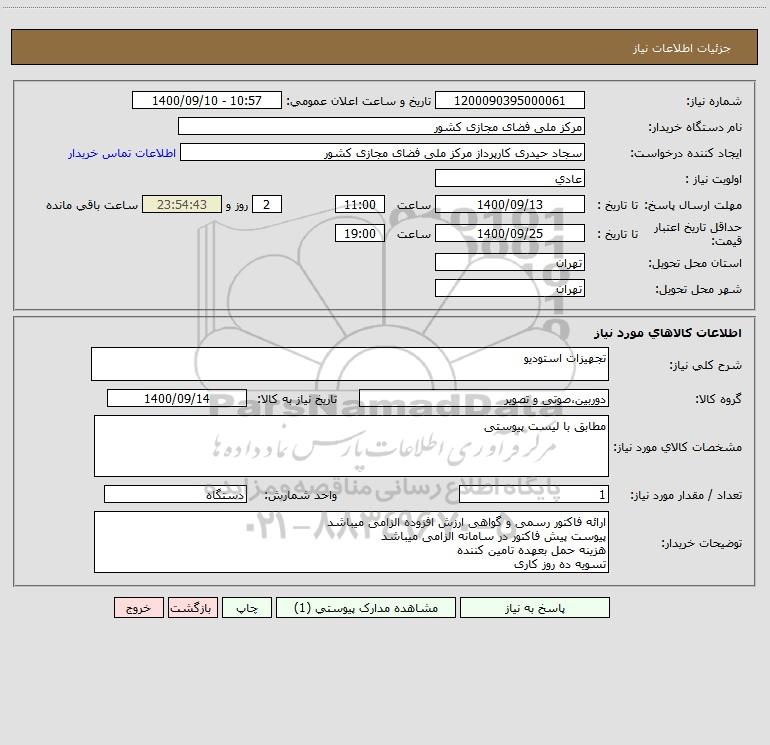Click the بازگشت back button

(192, 607)
